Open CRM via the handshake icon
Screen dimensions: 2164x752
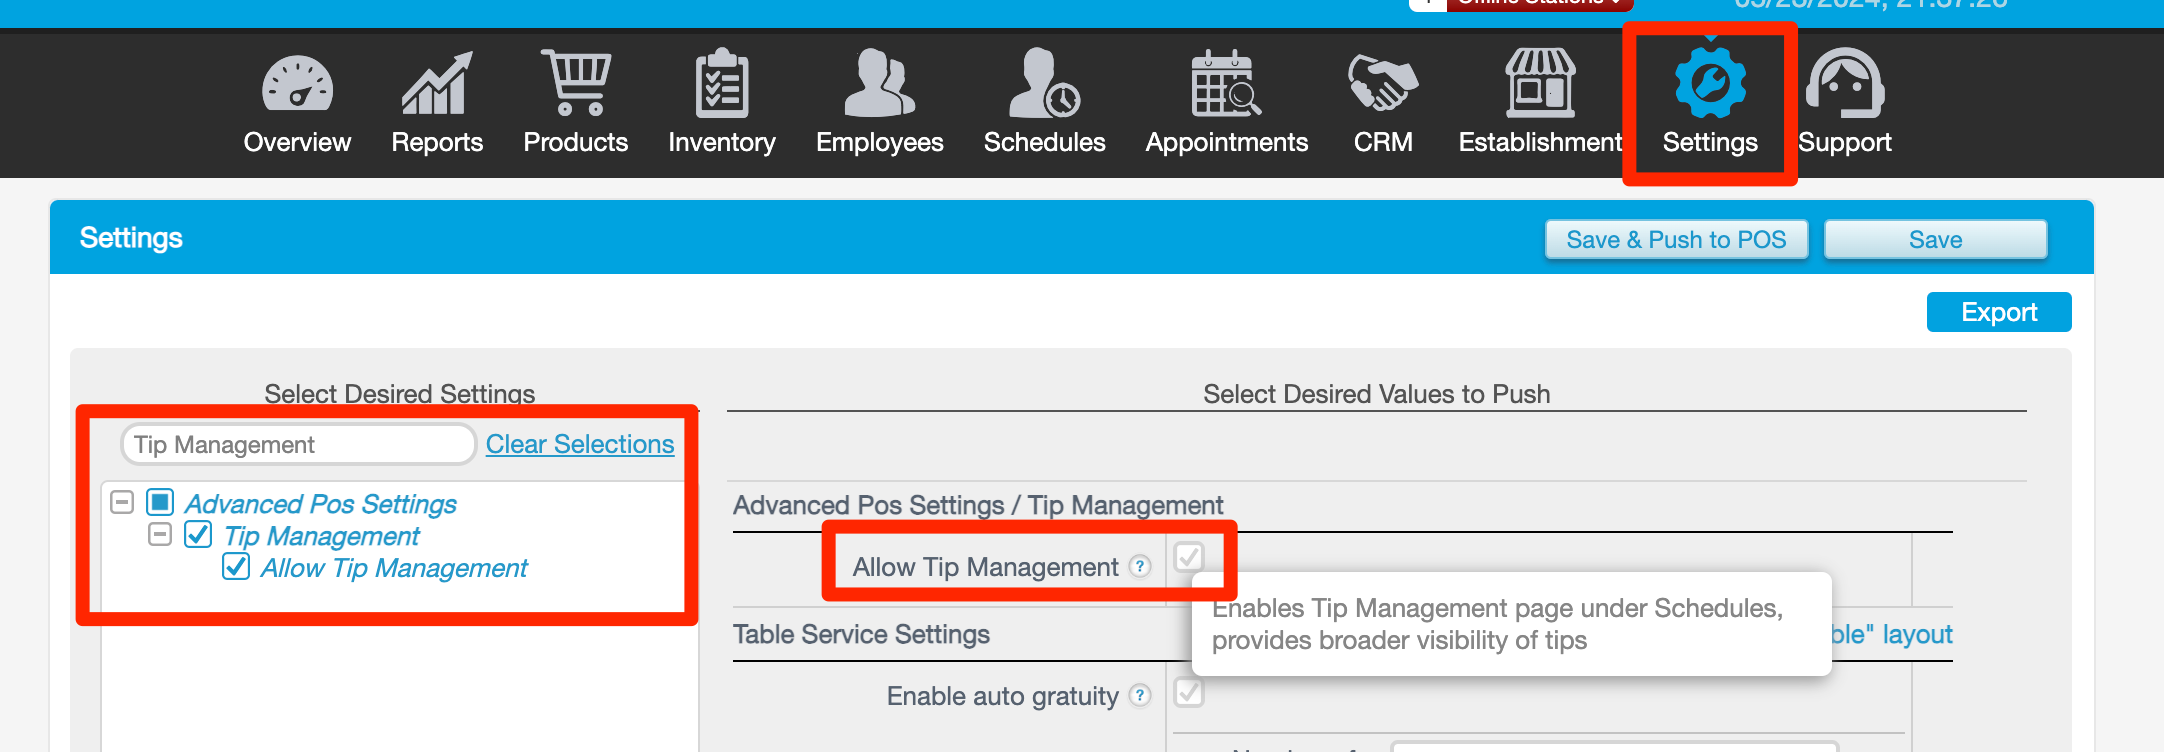pos(1382,84)
